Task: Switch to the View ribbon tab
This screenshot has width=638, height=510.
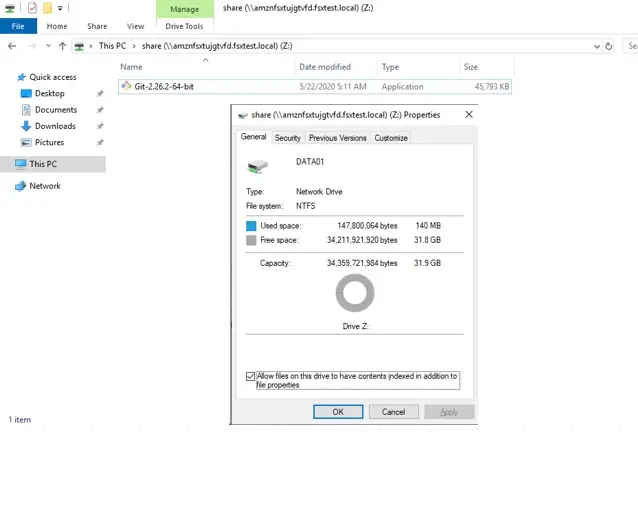Action: [135, 26]
